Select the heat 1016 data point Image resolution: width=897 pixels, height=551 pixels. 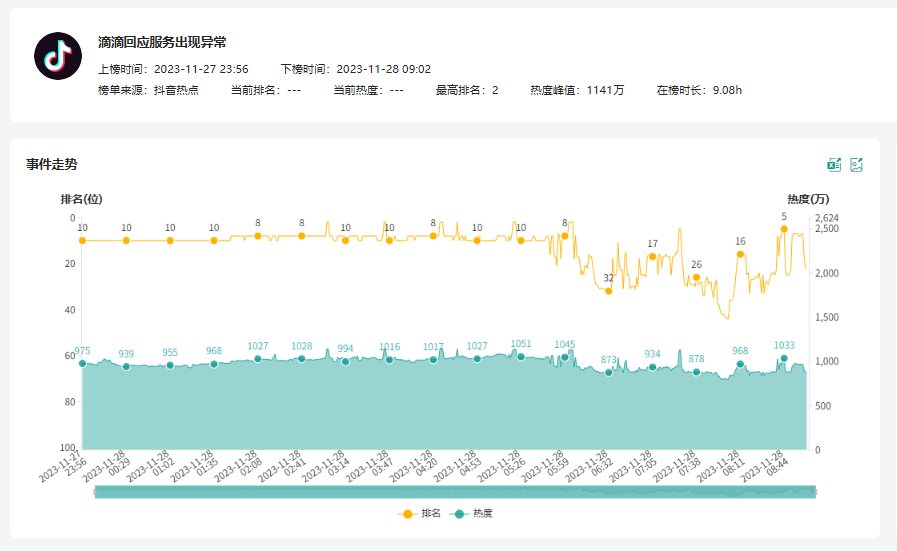[390, 360]
